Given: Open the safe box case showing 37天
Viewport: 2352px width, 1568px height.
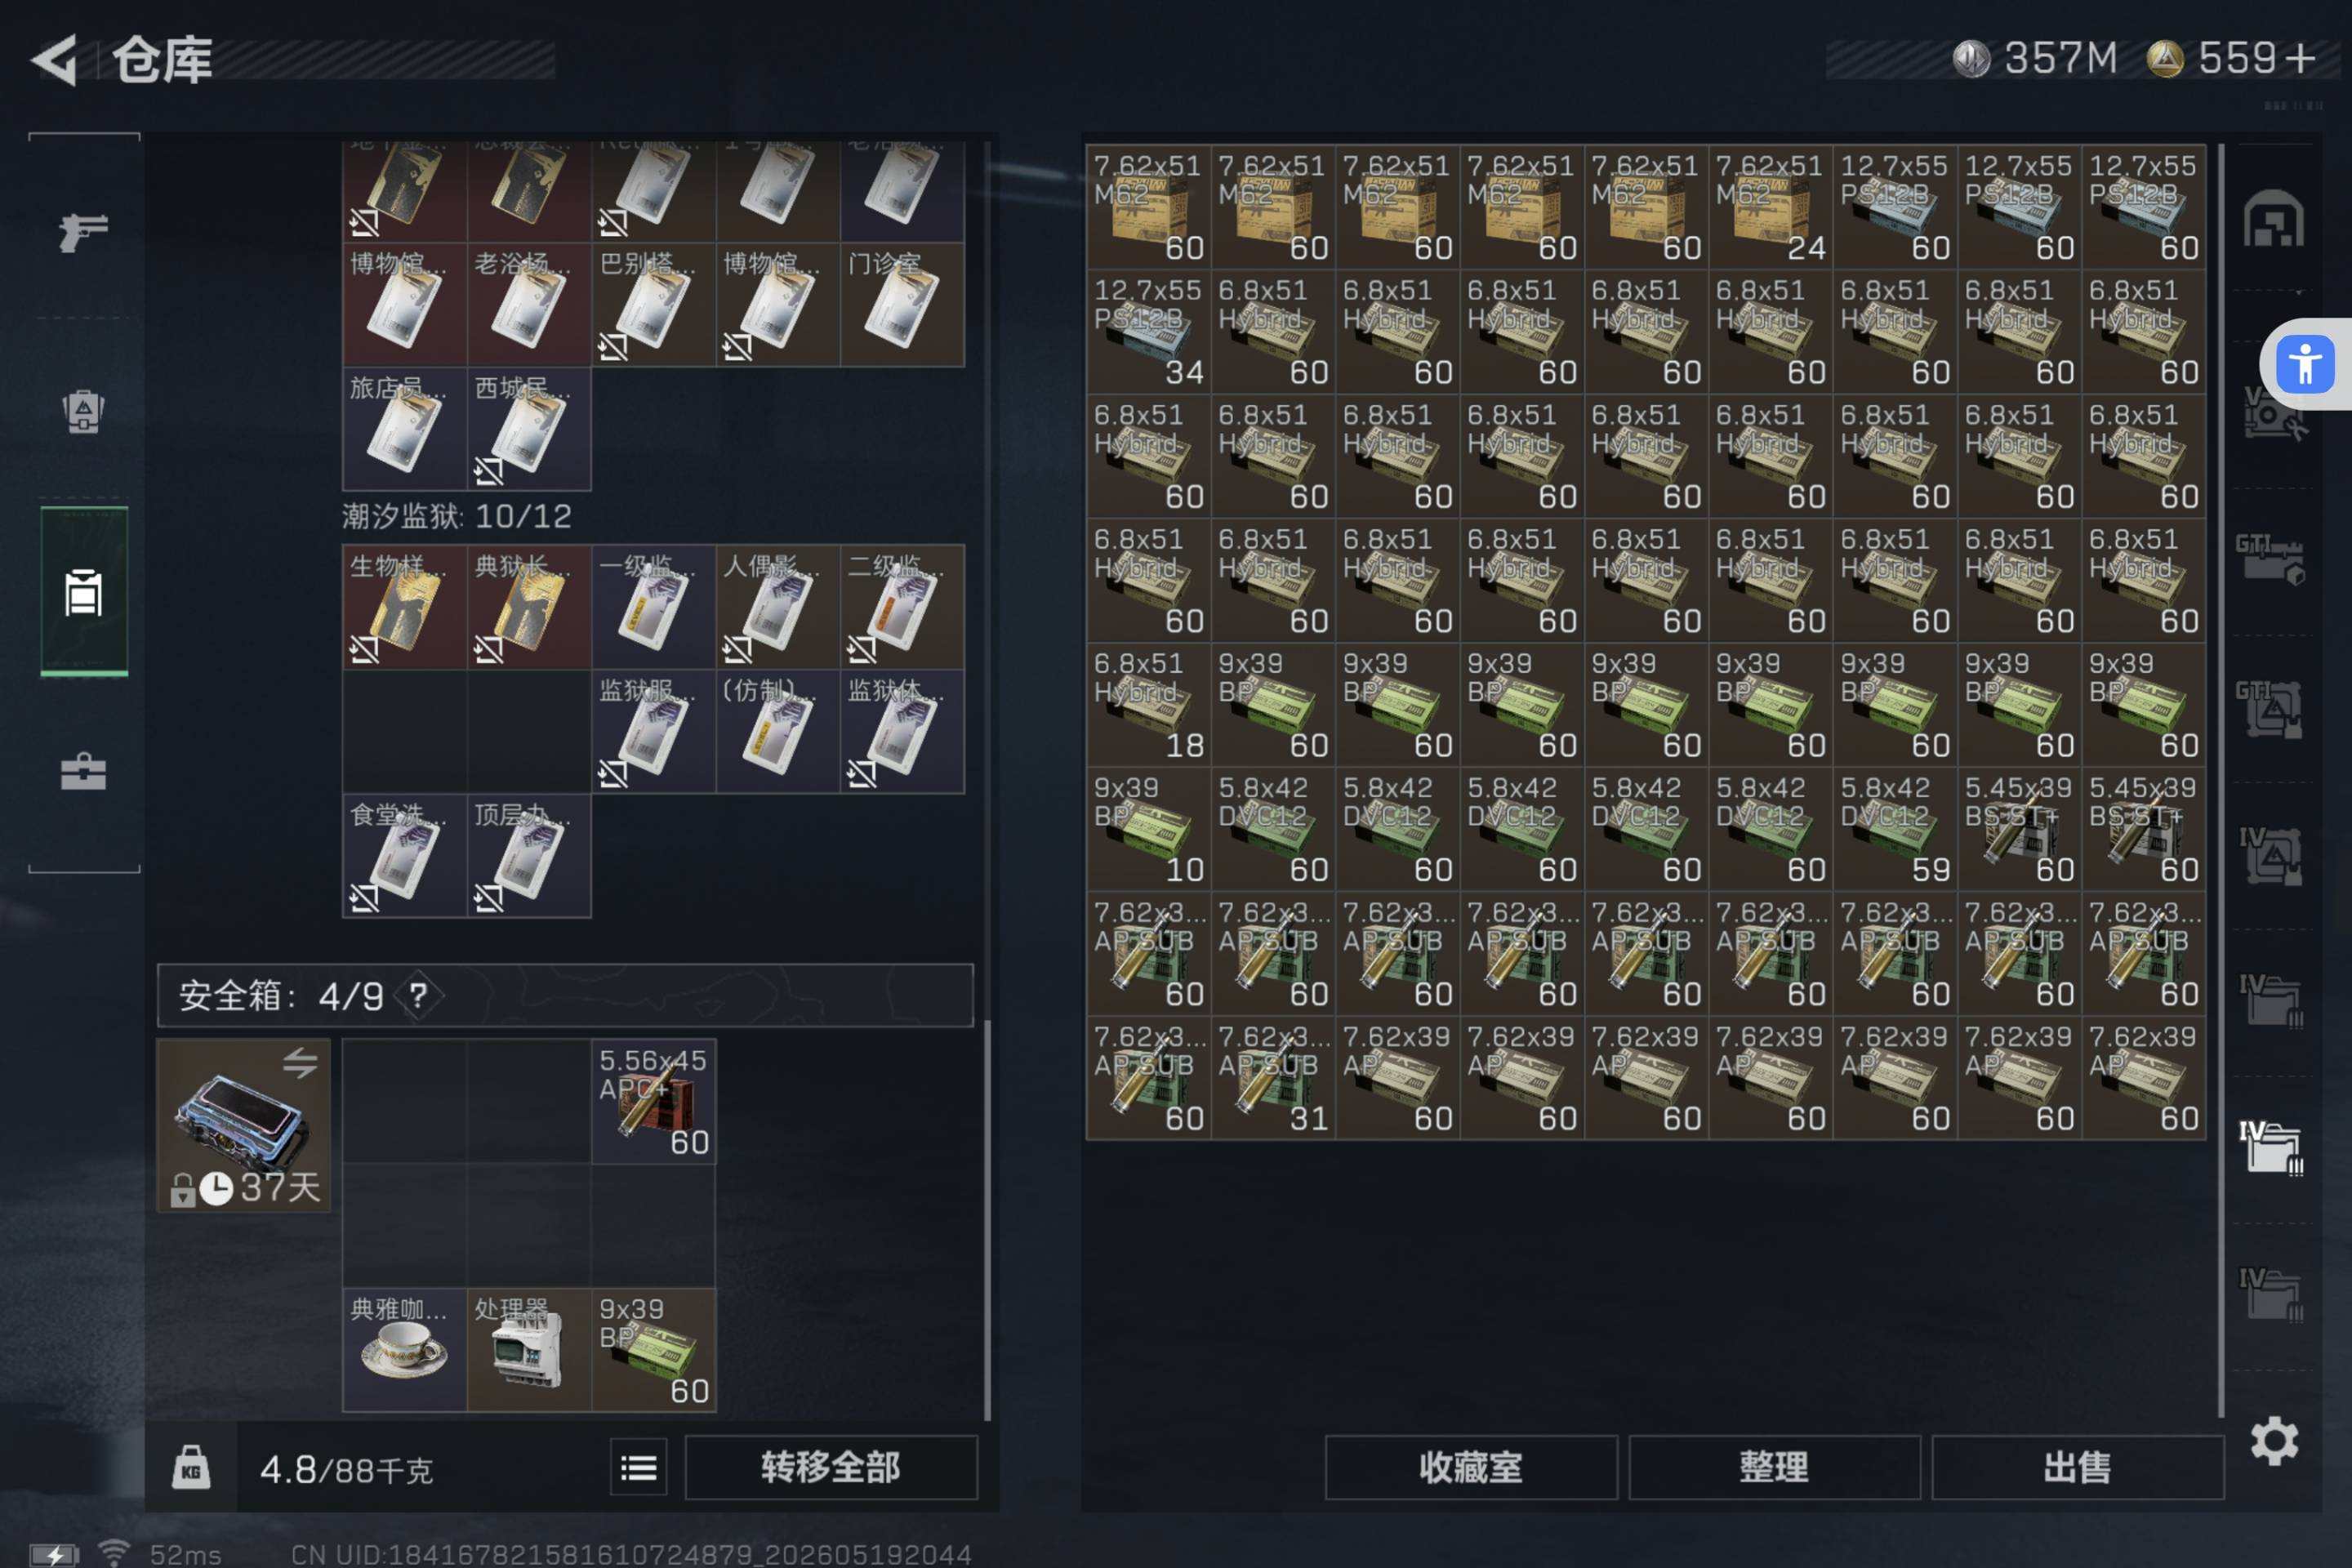Looking at the screenshot, I should tap(243, 1125).
